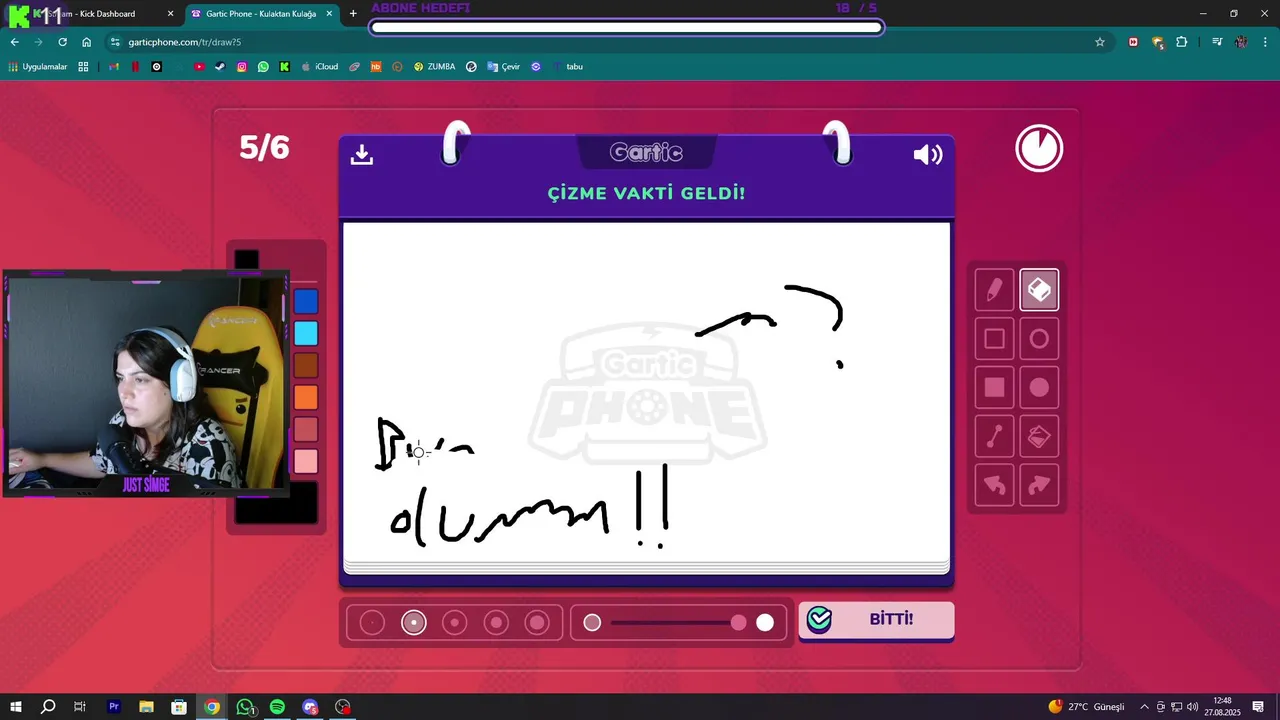
Task: Bookmark this page with the star icon
Action: point(1100,42)
